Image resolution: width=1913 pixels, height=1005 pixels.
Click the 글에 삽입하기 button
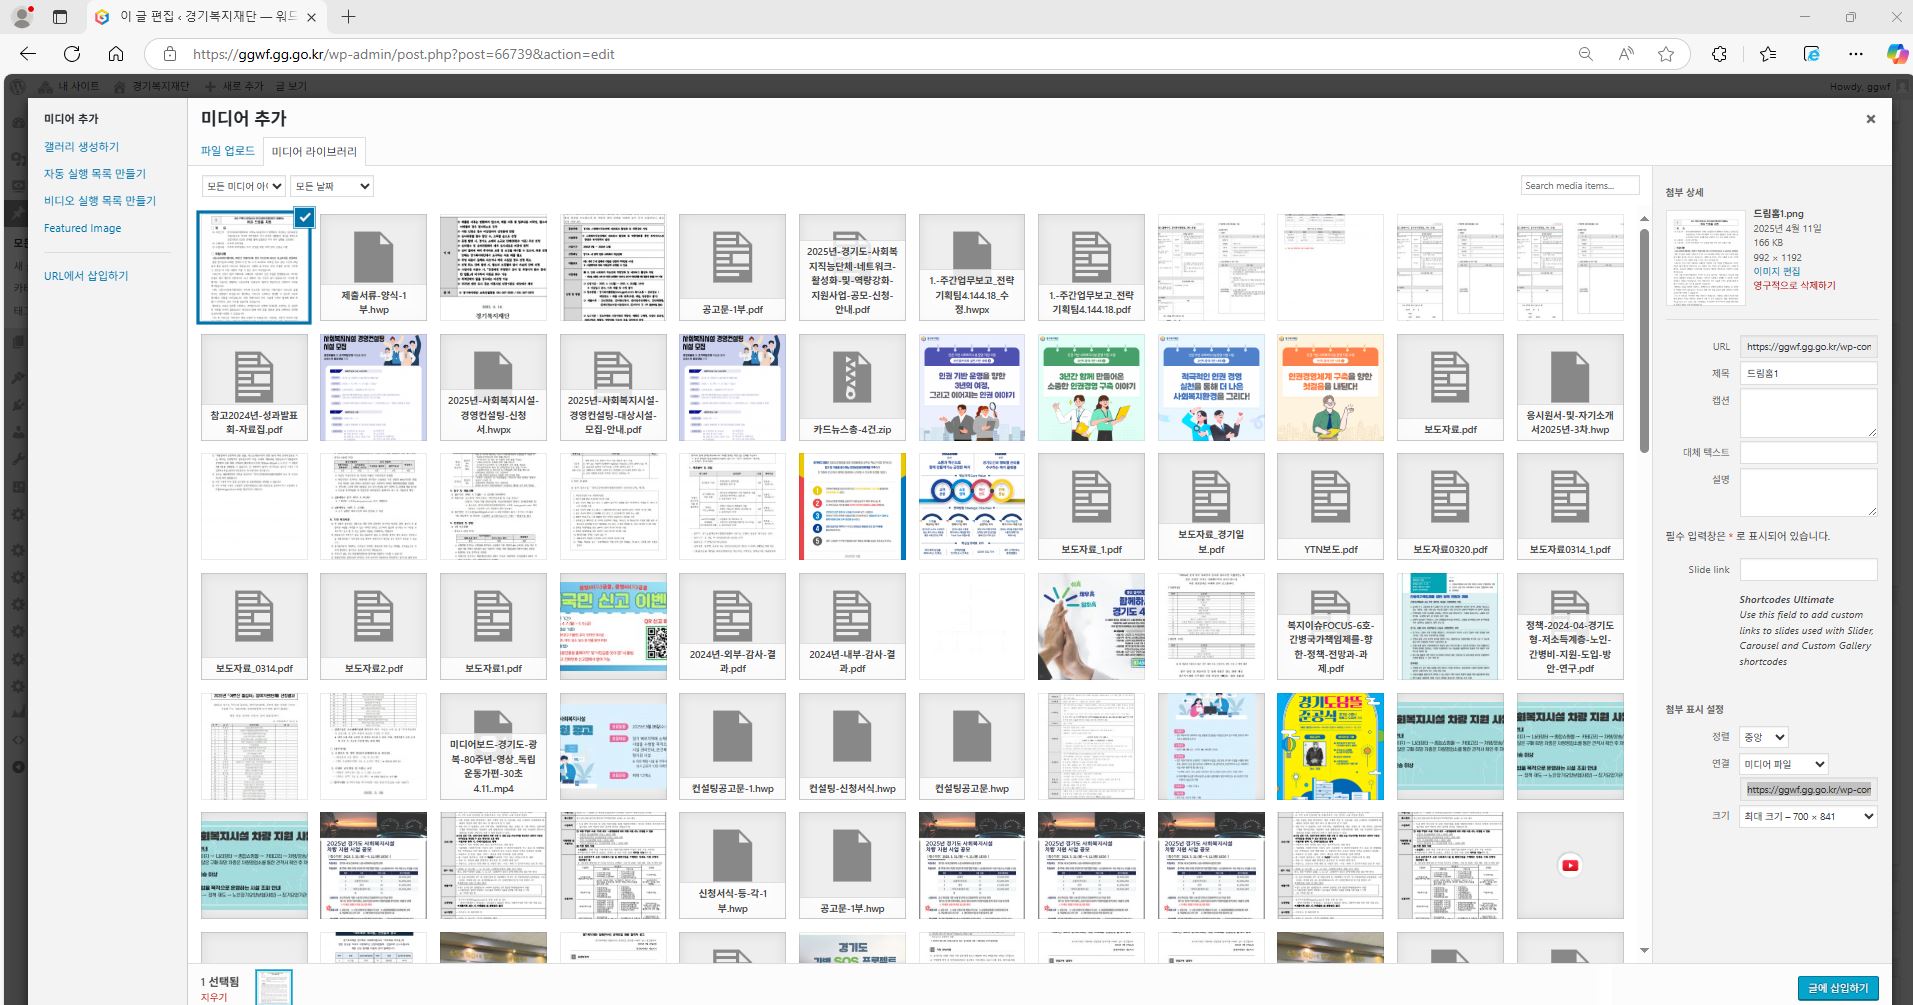click(1837, 987)
